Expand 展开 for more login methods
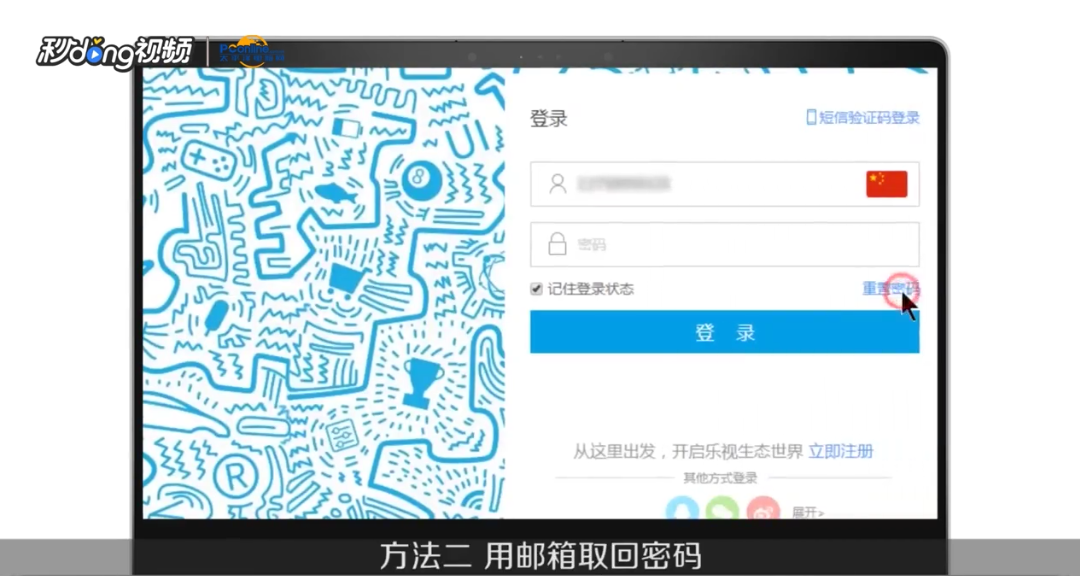Screen dimensions: 1080x576 (x=805, y=510)
